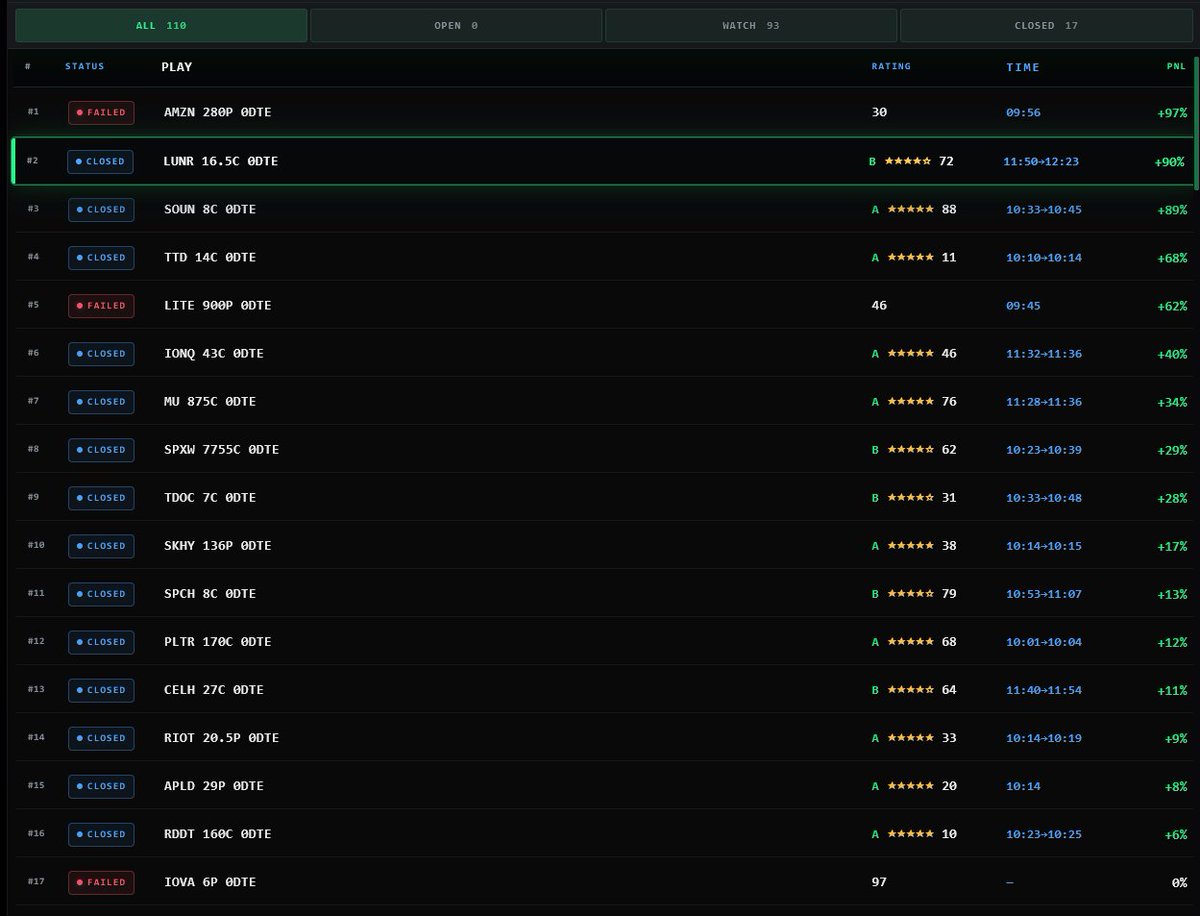Viewport: 1200px width, 916px height.
Task: Click the star rating on LUNR row
Action: tap(907, 161)
